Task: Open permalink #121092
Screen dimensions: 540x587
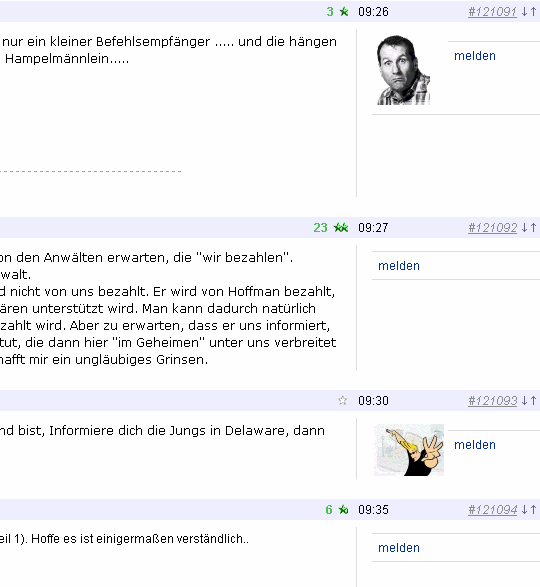Action: (x=492, y=228)
